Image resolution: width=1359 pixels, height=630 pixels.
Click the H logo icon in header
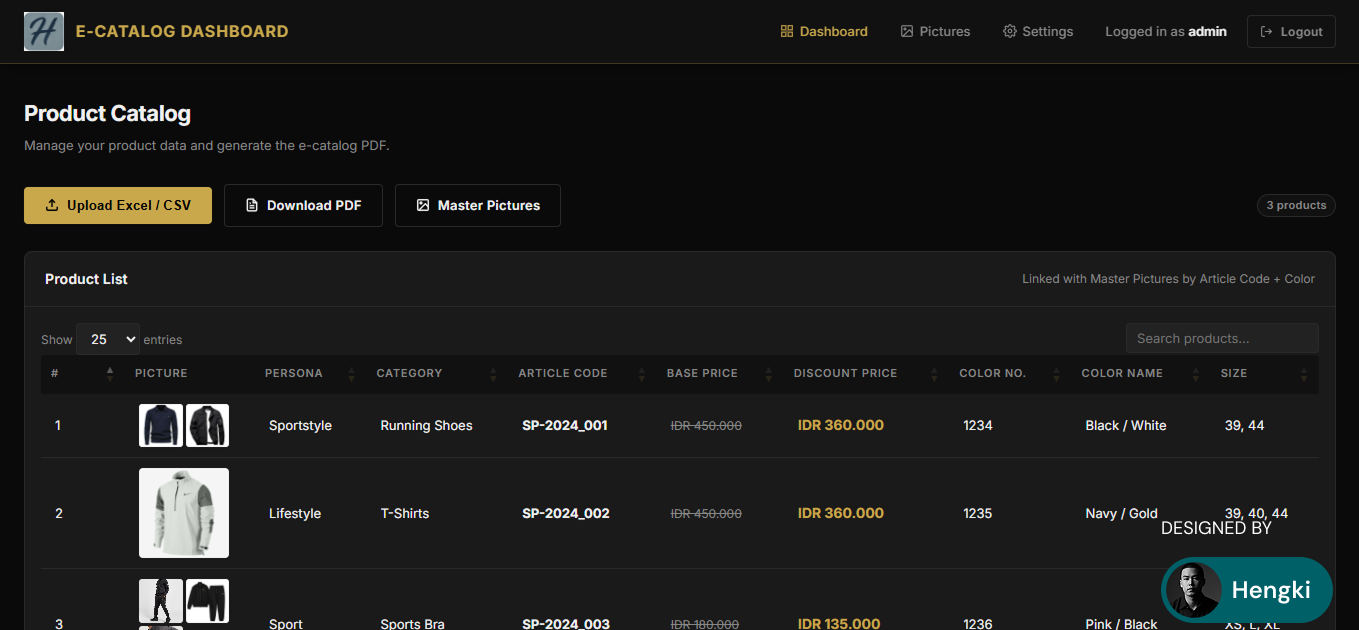[44, 32]
